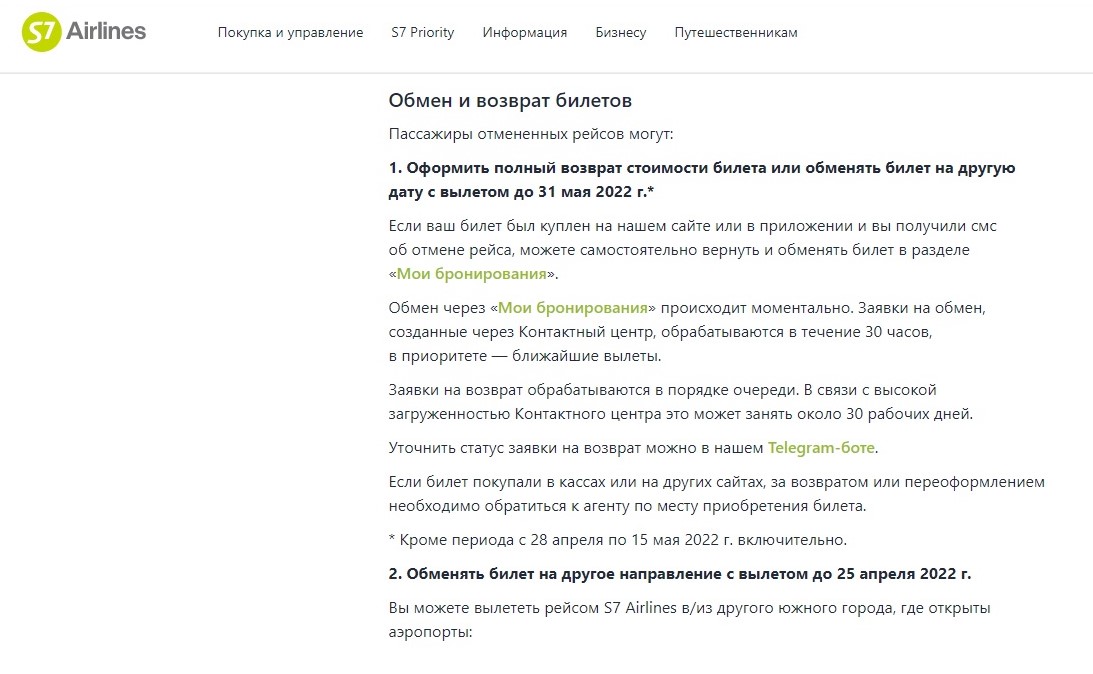Click the heading Обмен и возврат билетов
The width and height of the screenshot is (1093, 674).
(x=510, y=101)
